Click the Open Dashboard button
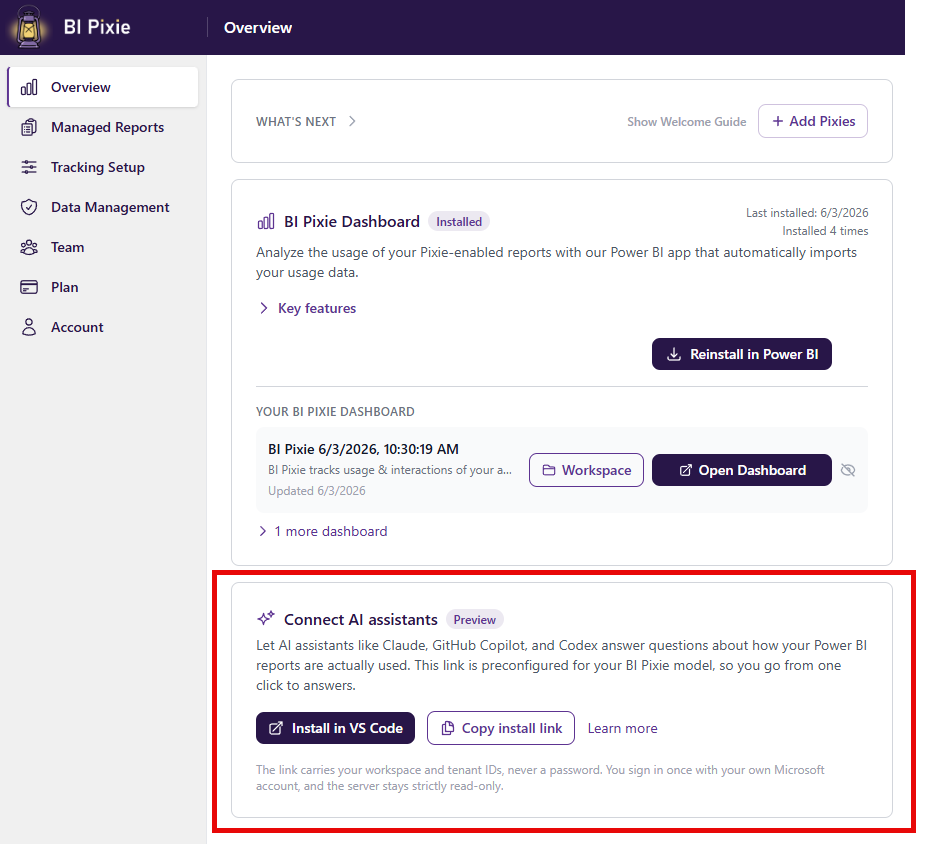 click(x=742, y=470)
